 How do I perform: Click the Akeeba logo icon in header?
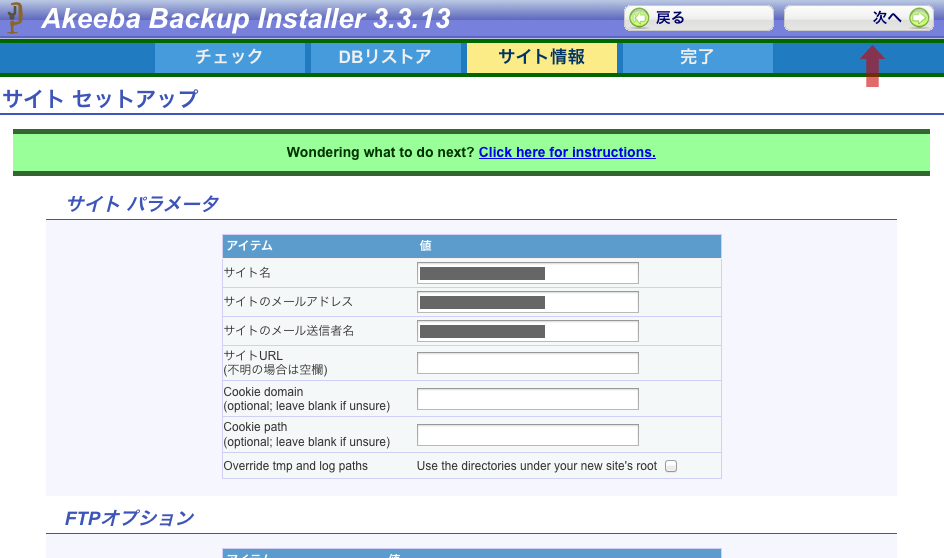(14, 18)
